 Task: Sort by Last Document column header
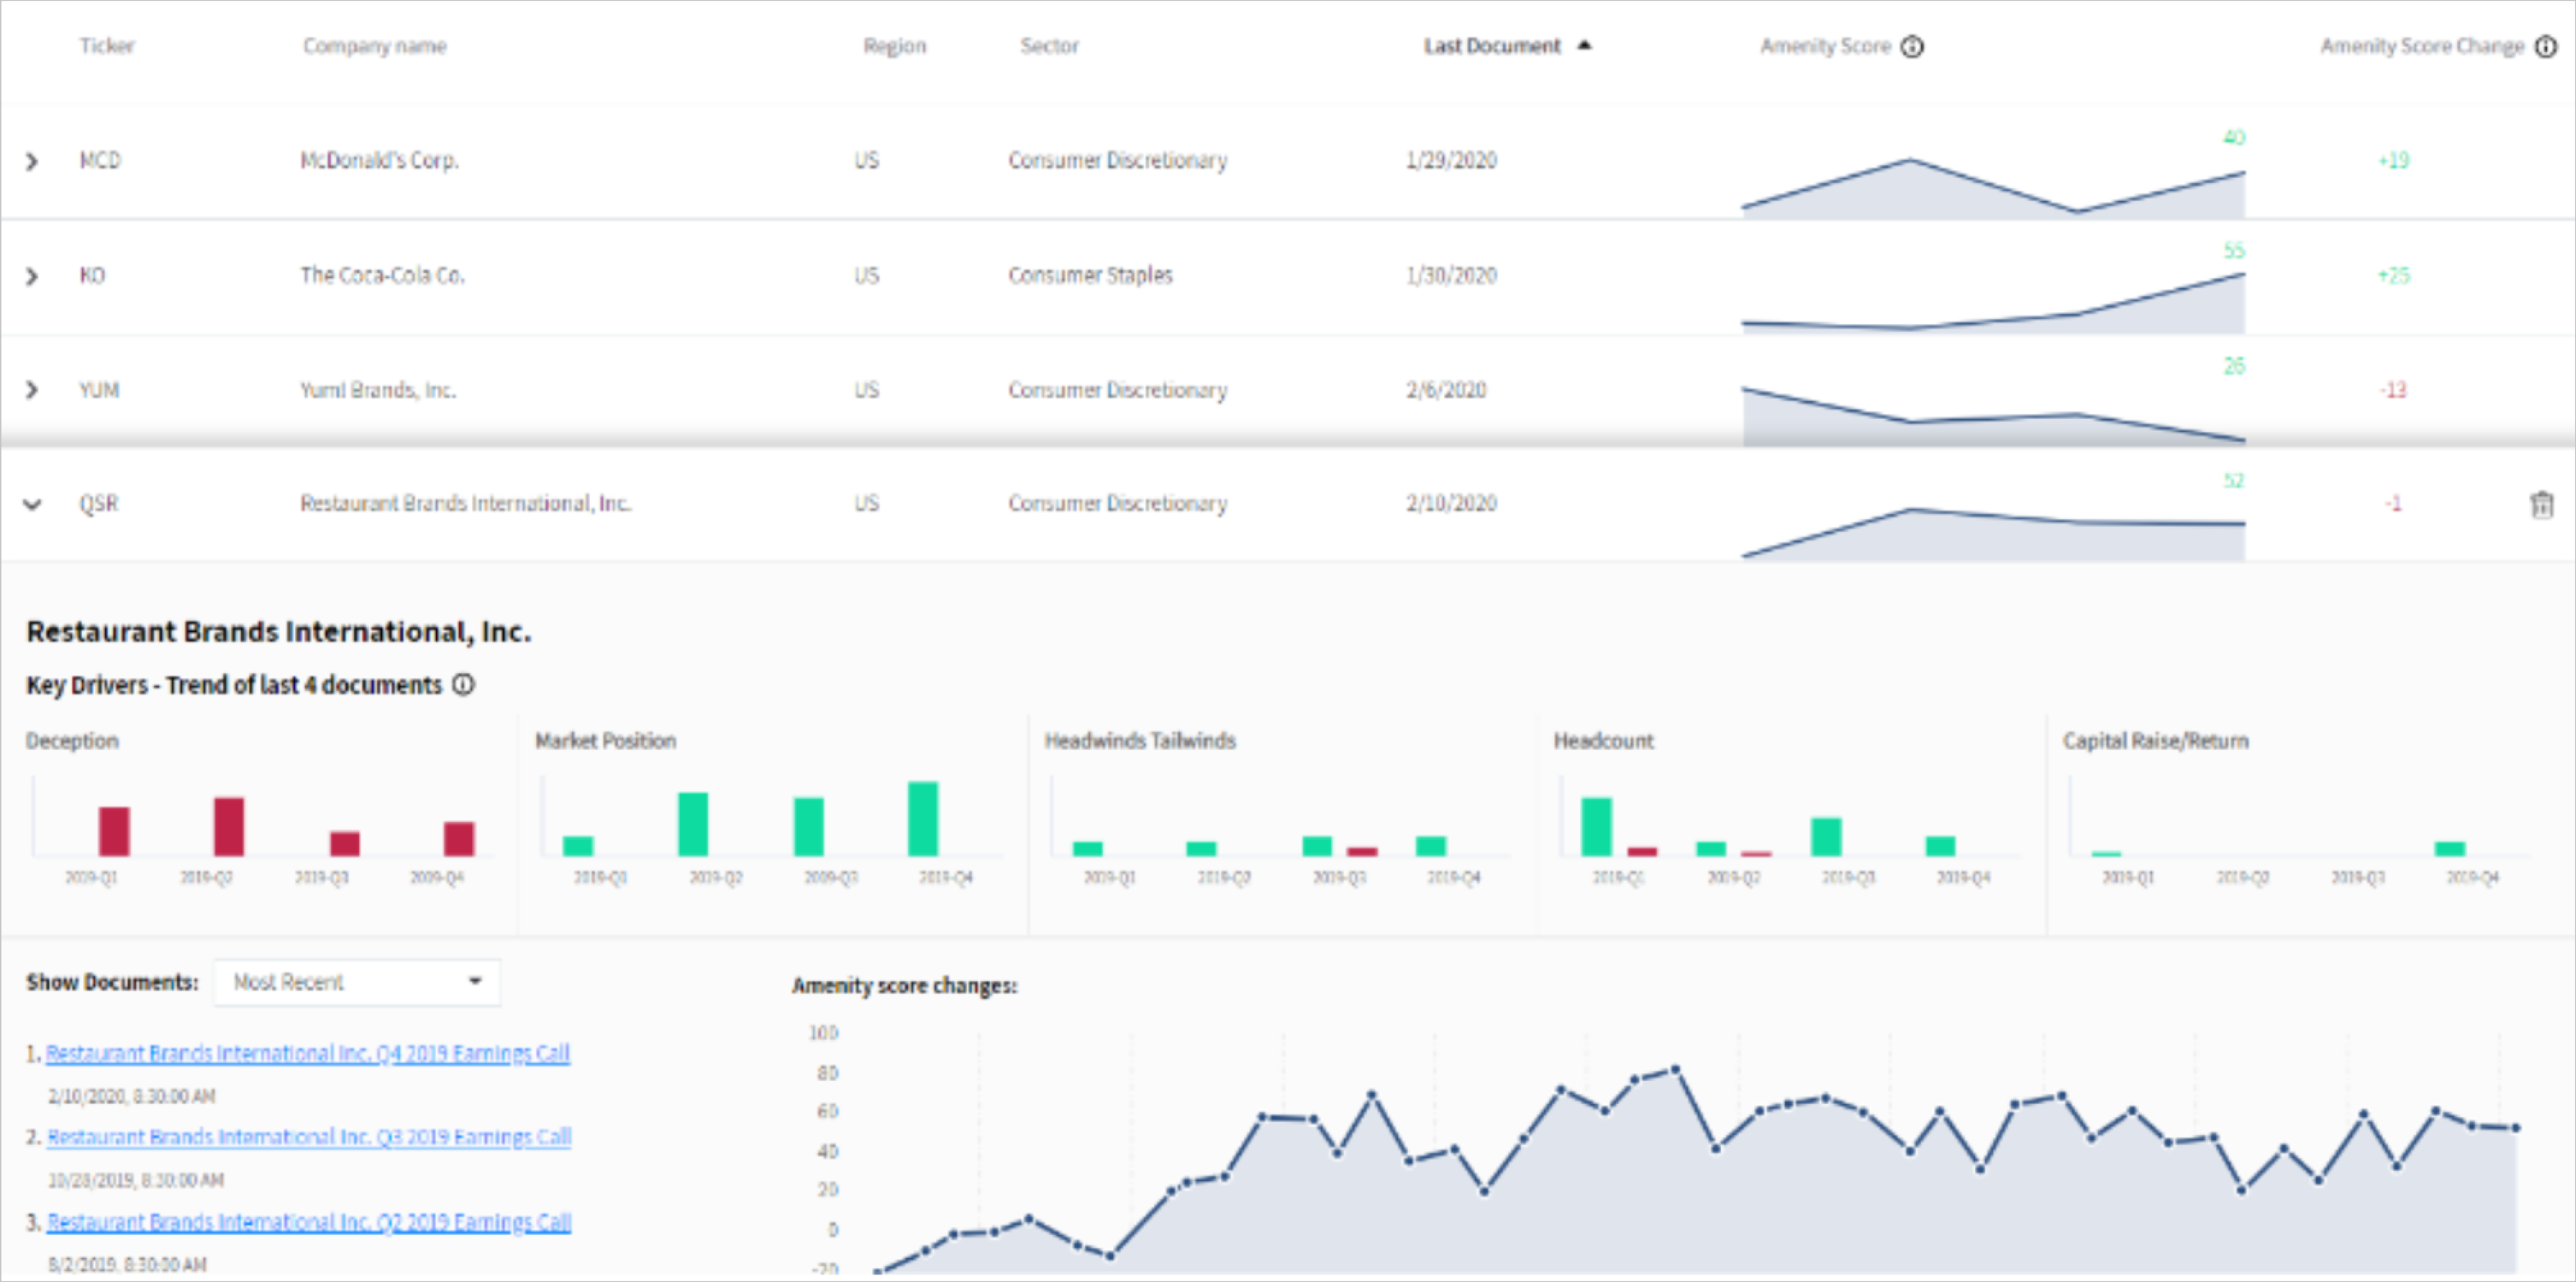coord(1492,46)
